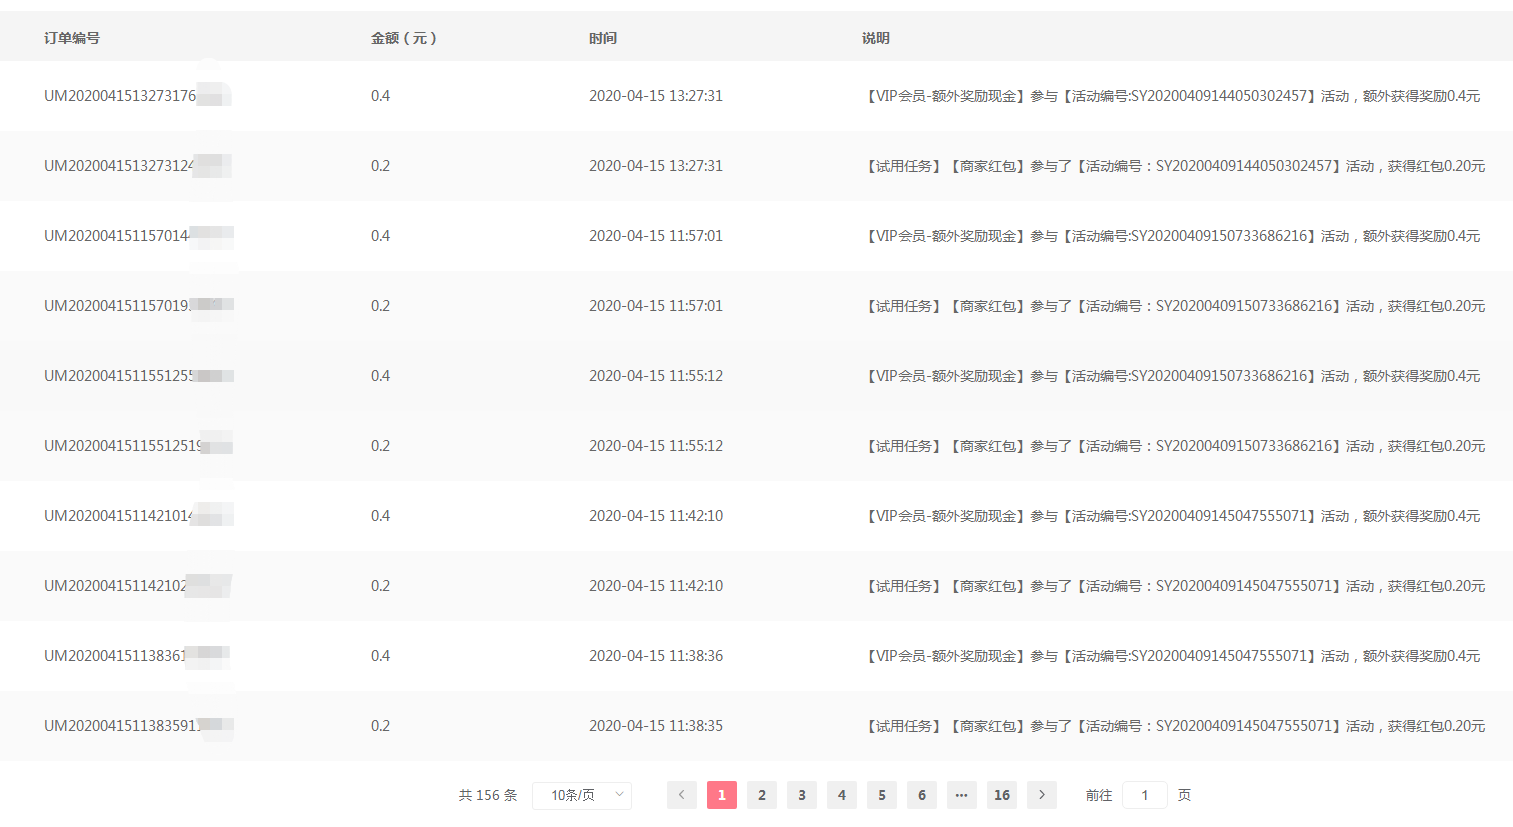This screenshot has height=827, width=1513.
Task: Jump to last page 16
Action: (x=1002, y=795)
